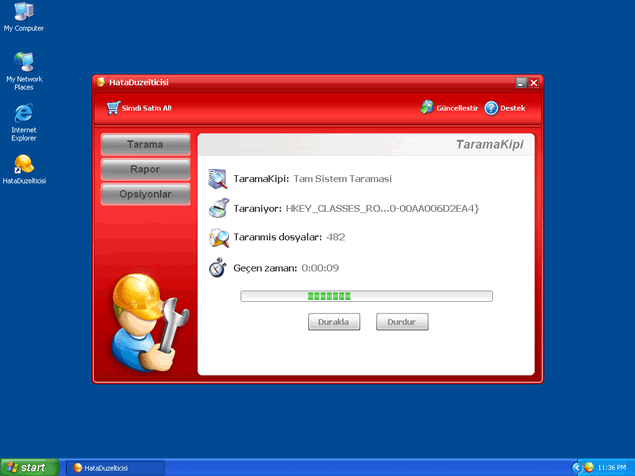The width and height of the screenshot is (635, 476).
Task: Stop the scan with Durdur
Action: (402, 322)
